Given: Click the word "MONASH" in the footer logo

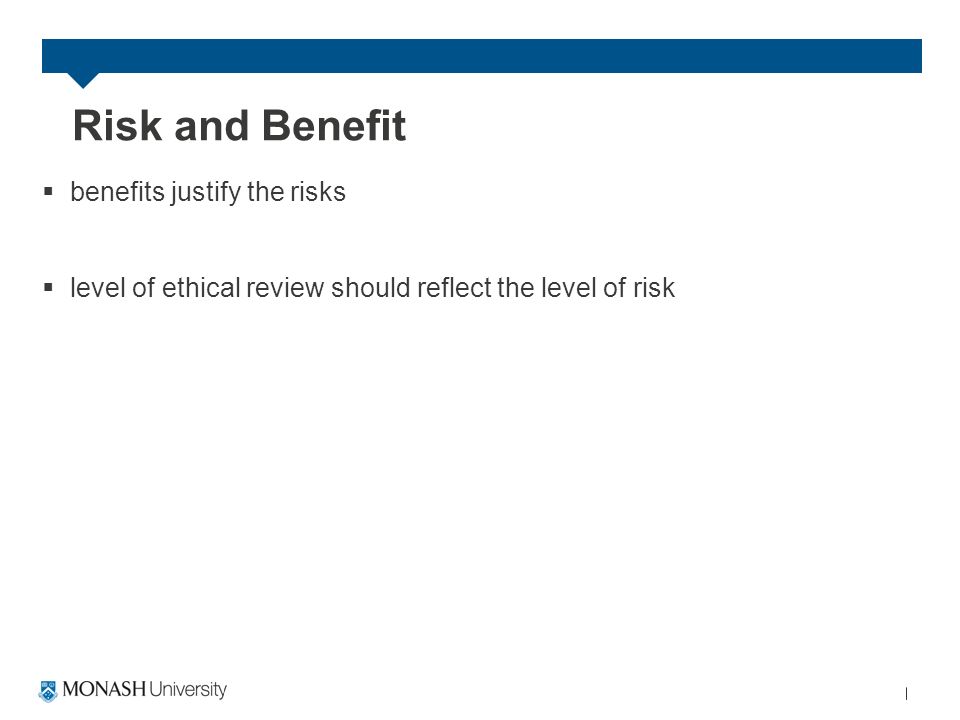Looking at the screenshot, I should click(104, 689).
